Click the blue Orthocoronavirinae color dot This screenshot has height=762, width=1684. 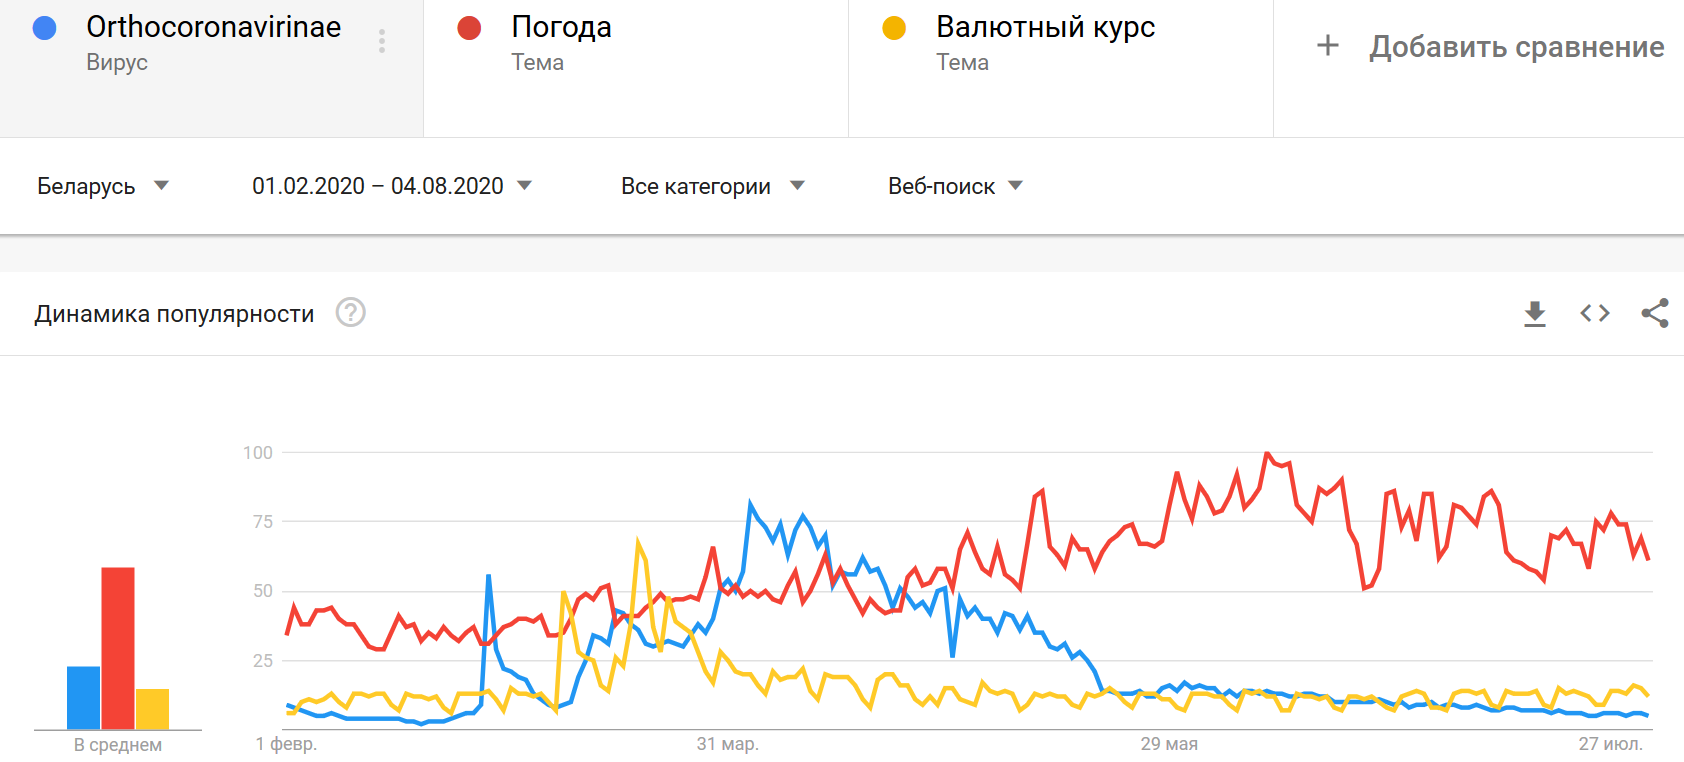tap(44, 28)
